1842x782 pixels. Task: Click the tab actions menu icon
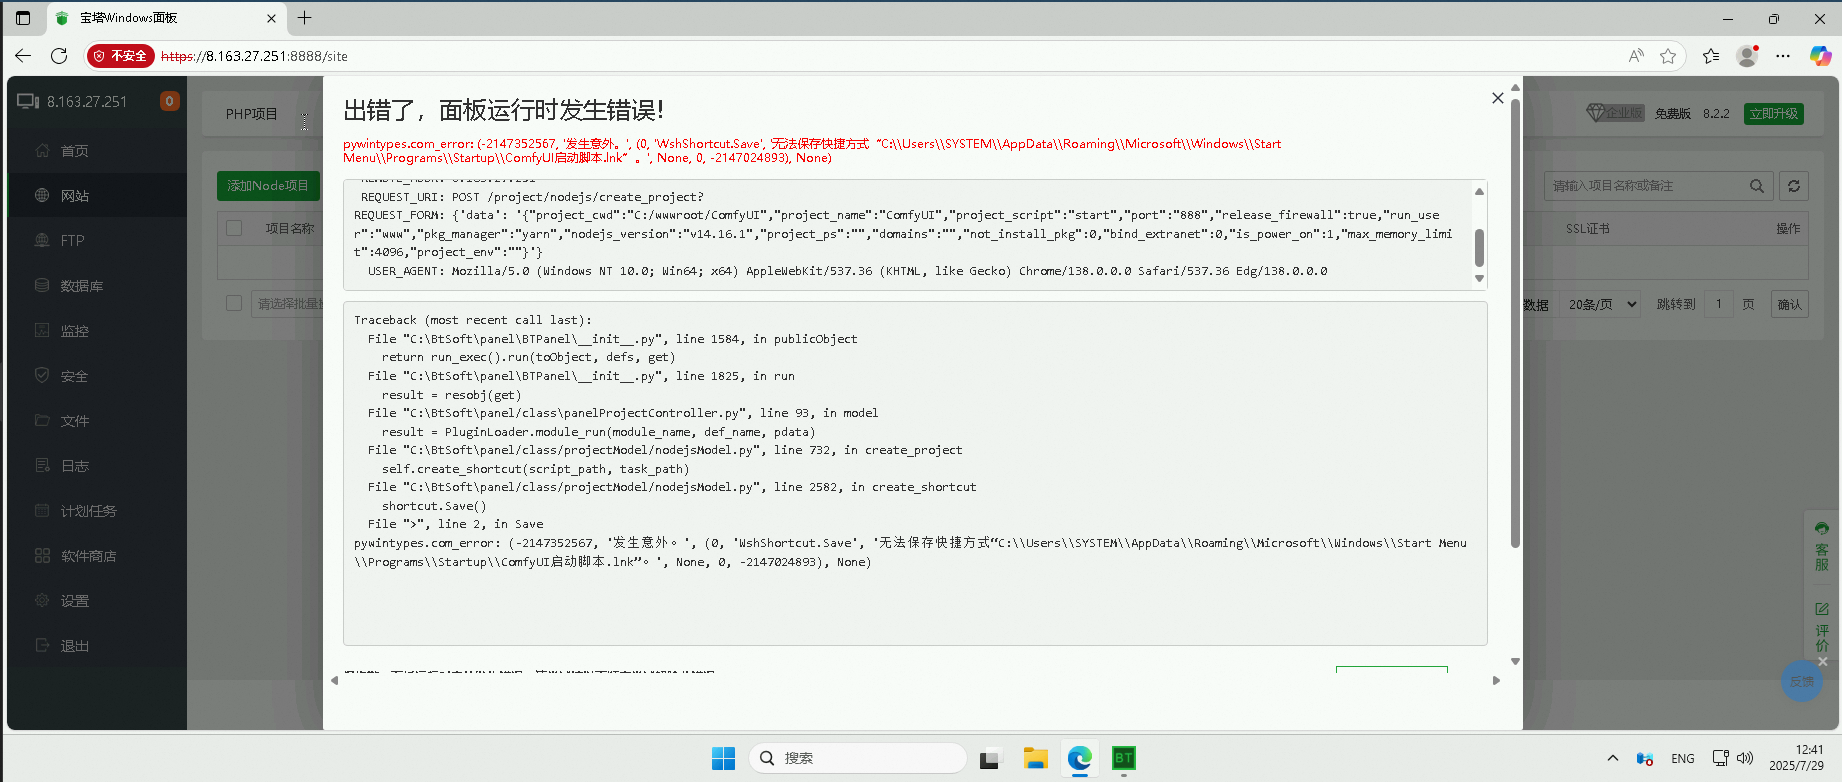click(23, 18)
